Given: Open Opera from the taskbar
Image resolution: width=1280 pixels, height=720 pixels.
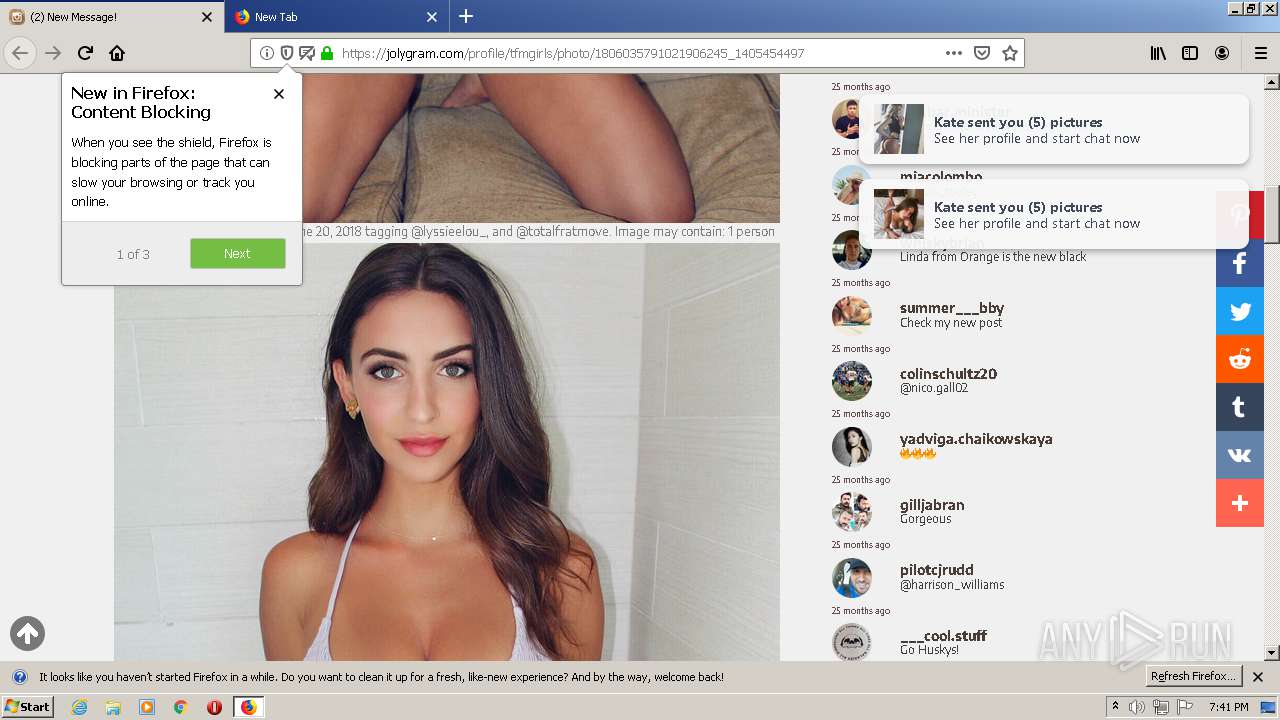Looking at the screenshot, I should coord(214,707).
